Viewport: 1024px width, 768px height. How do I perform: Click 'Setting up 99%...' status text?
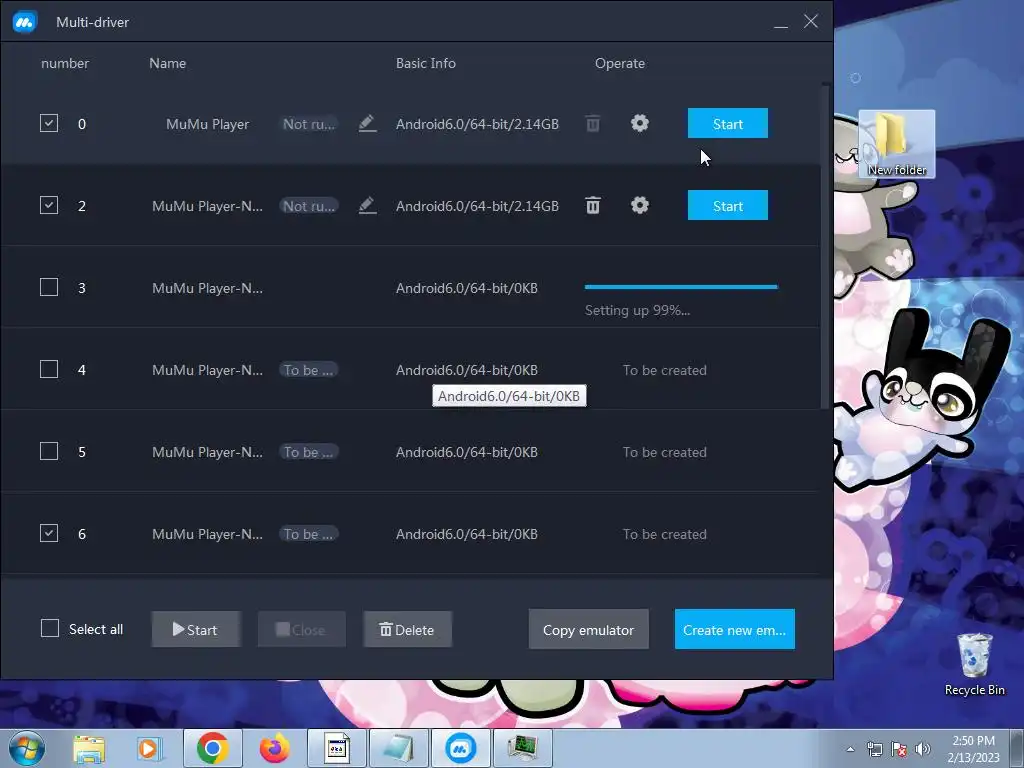(637, 310)
